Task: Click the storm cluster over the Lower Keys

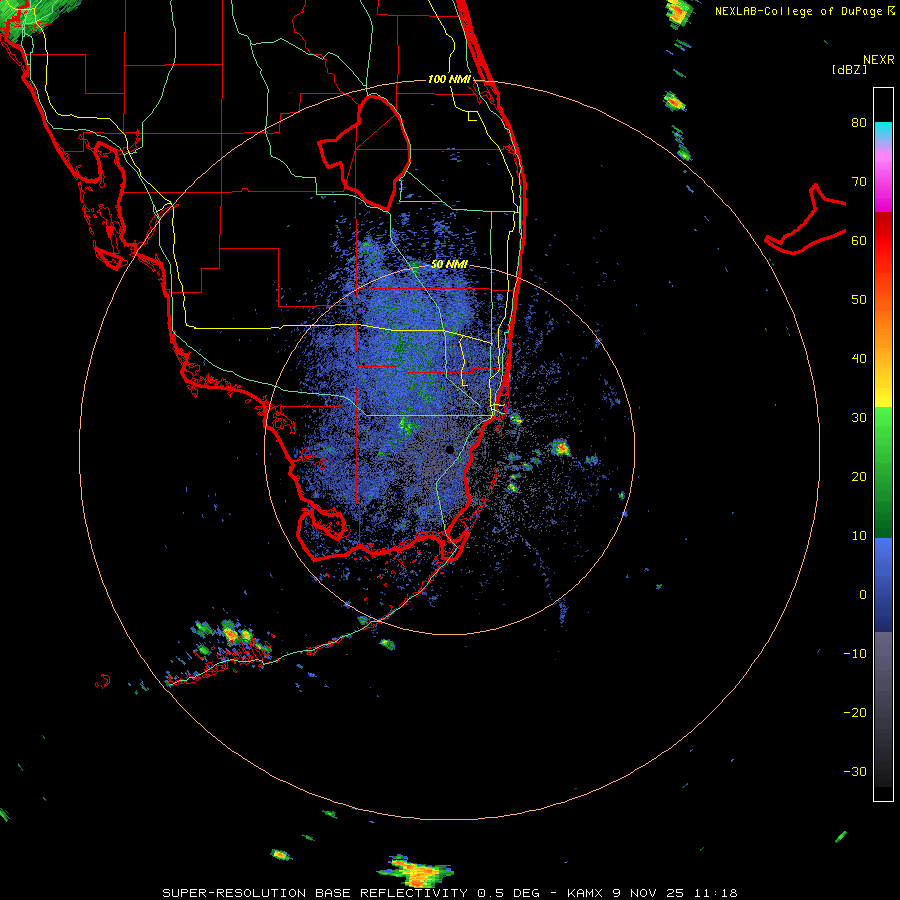Action: (x=230, y=637)
